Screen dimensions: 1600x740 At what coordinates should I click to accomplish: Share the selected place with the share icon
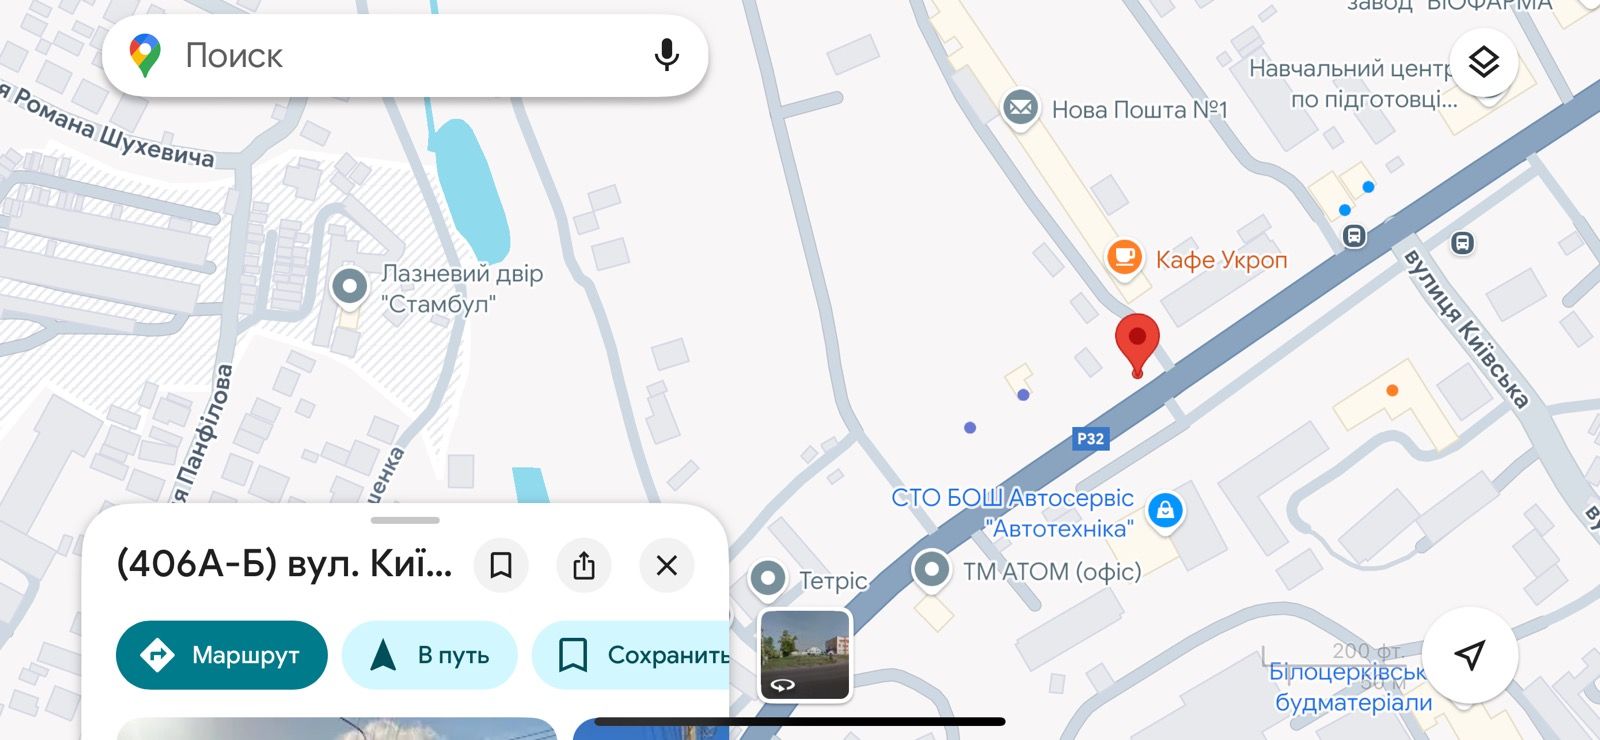click(x=584, y=565)
